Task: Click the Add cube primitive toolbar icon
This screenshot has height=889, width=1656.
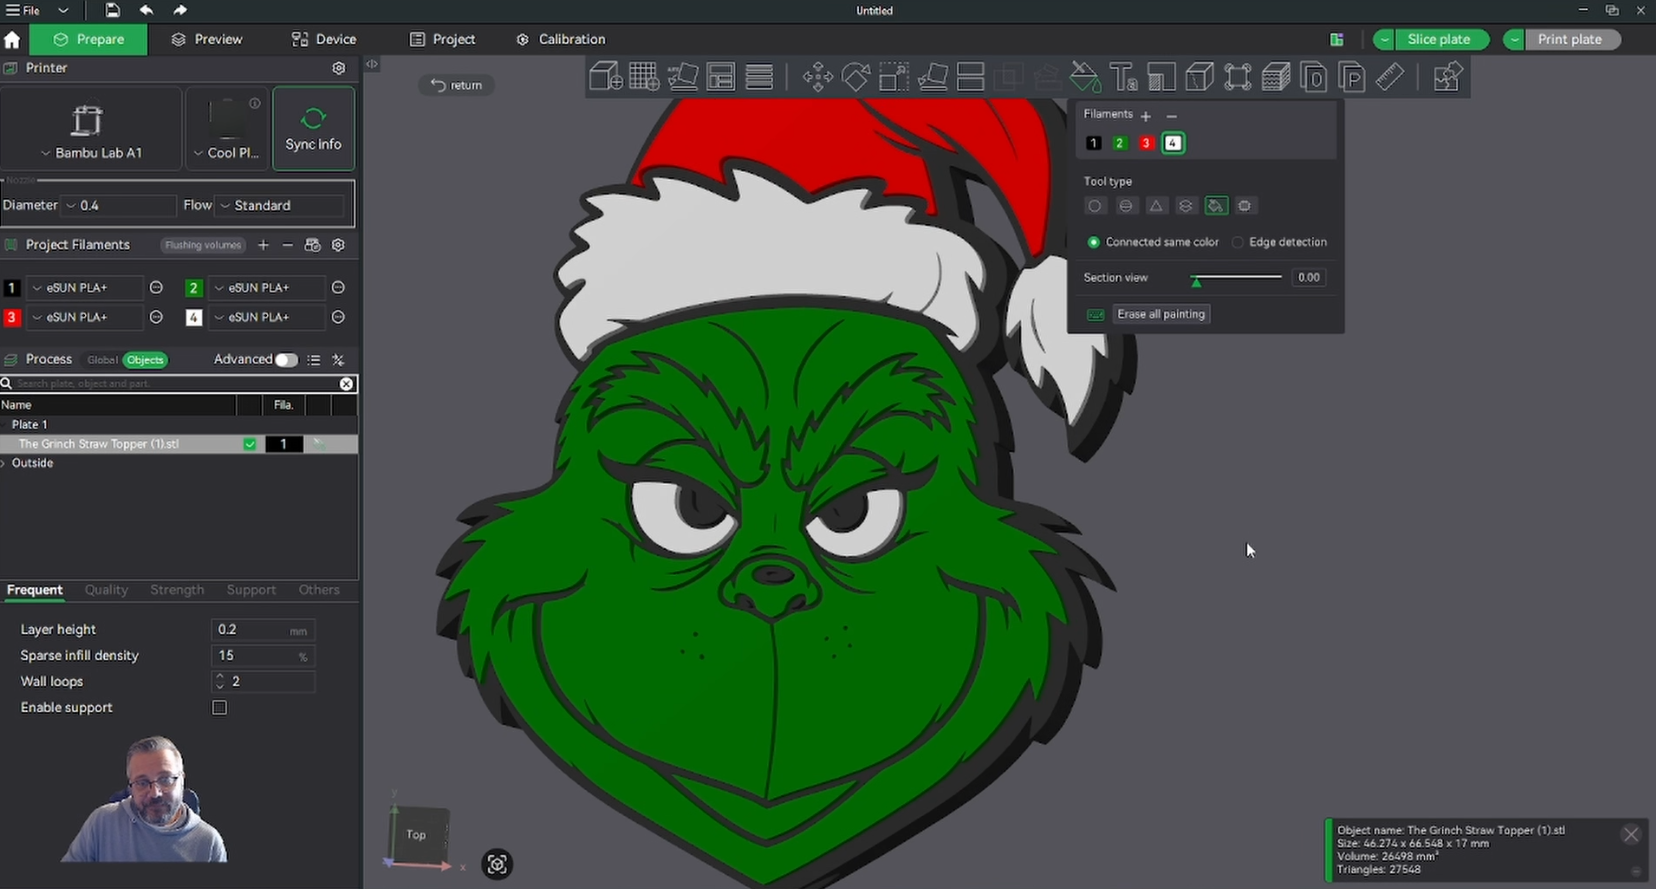Action: tap(605, 77)
